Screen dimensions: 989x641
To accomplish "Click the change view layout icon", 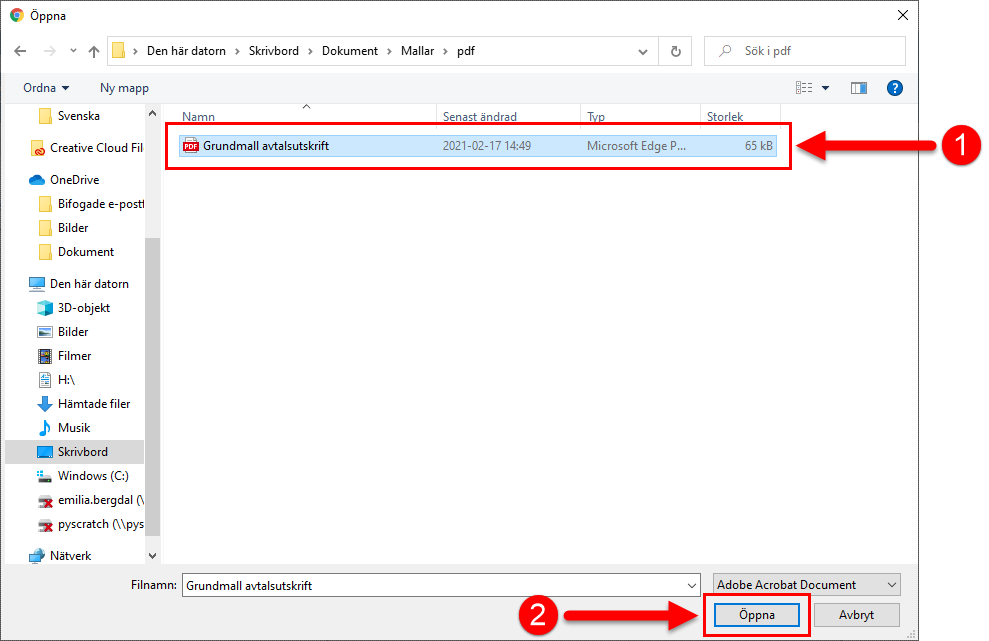I will pos(804,88).
